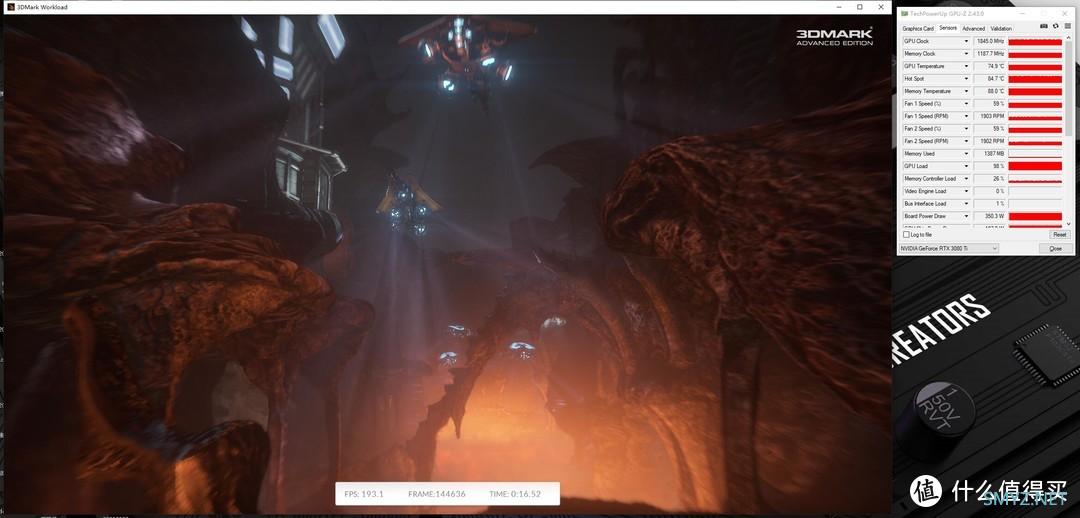This screenshot has width=1080, height=518.
Task: Click the TIME: 0:16.52 readout in 3DMark
Action: coord(515,494)
